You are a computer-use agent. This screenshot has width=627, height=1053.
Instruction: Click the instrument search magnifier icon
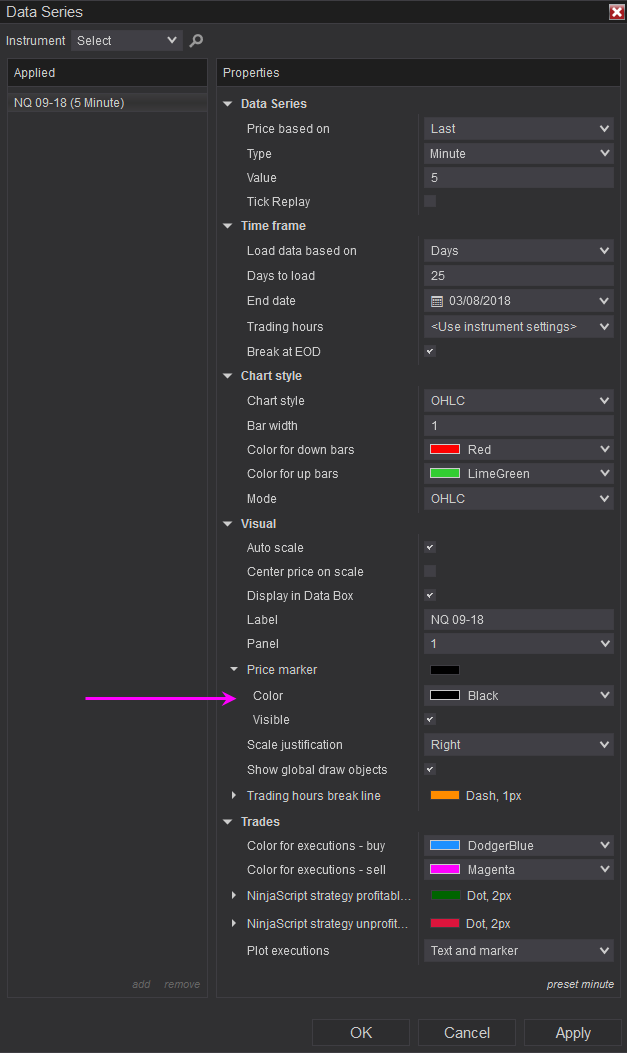tap(196, 41)
